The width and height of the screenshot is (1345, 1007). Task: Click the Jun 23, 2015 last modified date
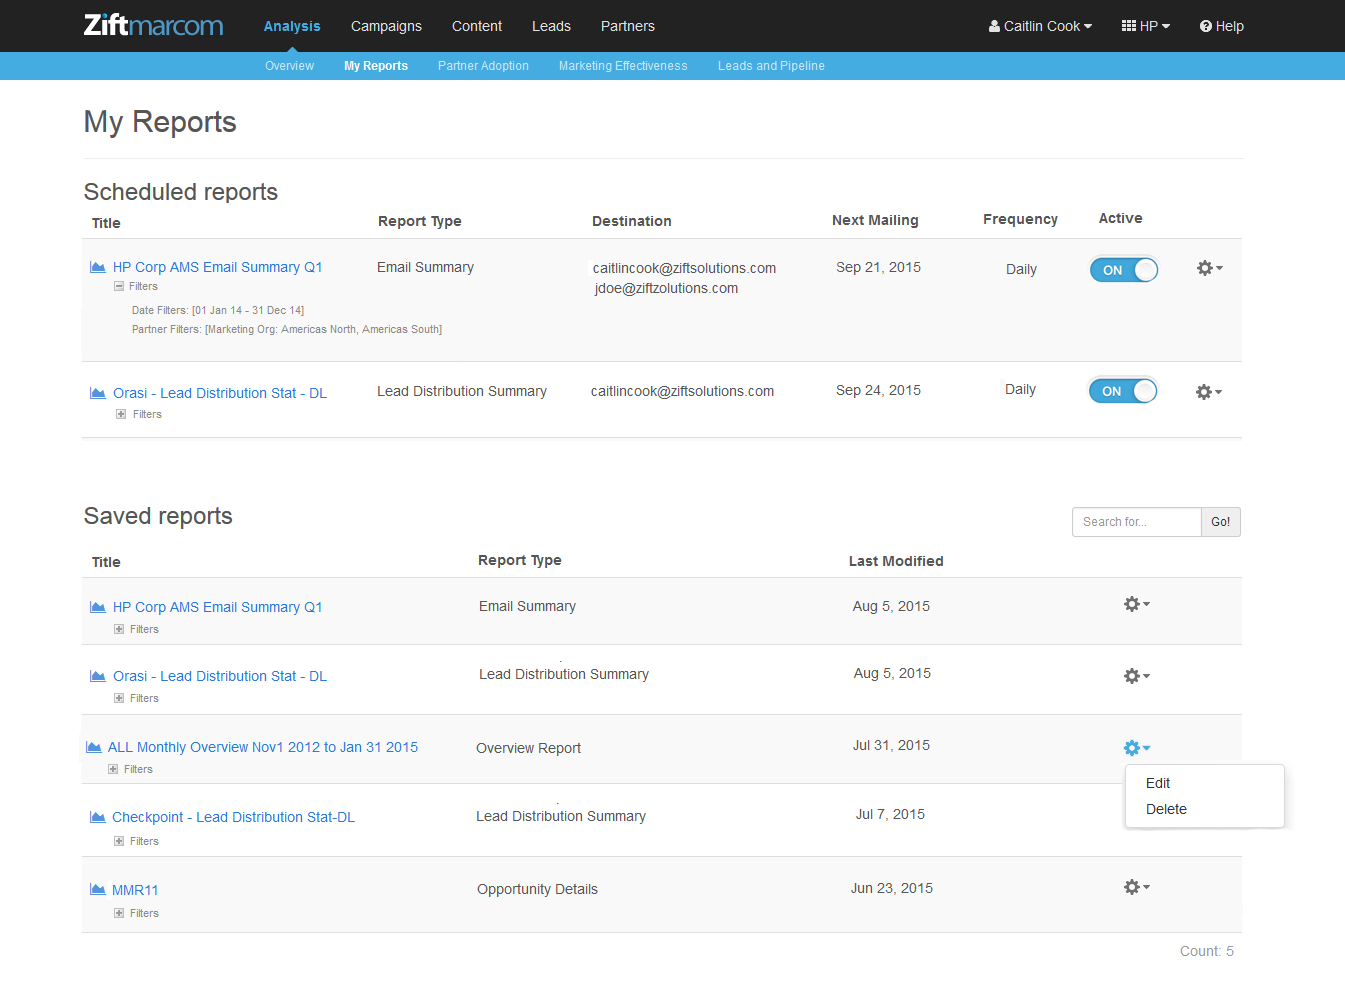892,888
